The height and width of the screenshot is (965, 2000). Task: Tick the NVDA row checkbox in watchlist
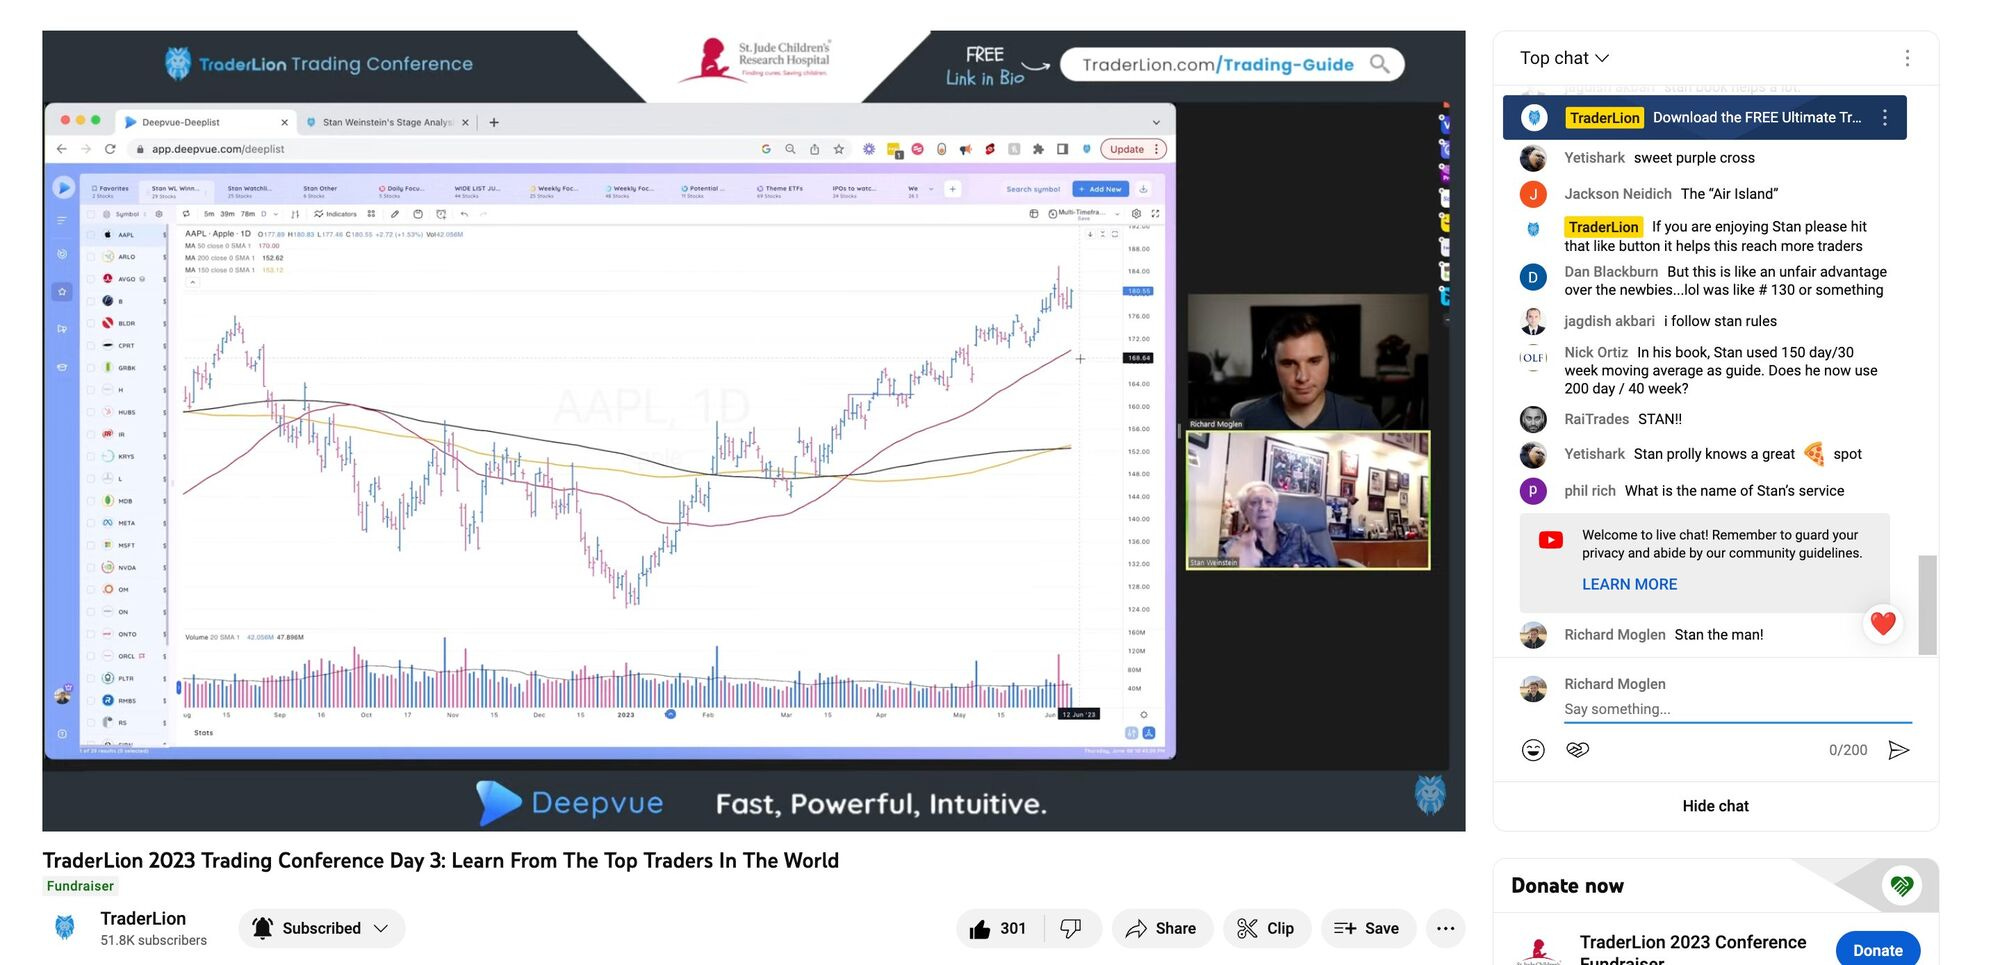(91, 568)
